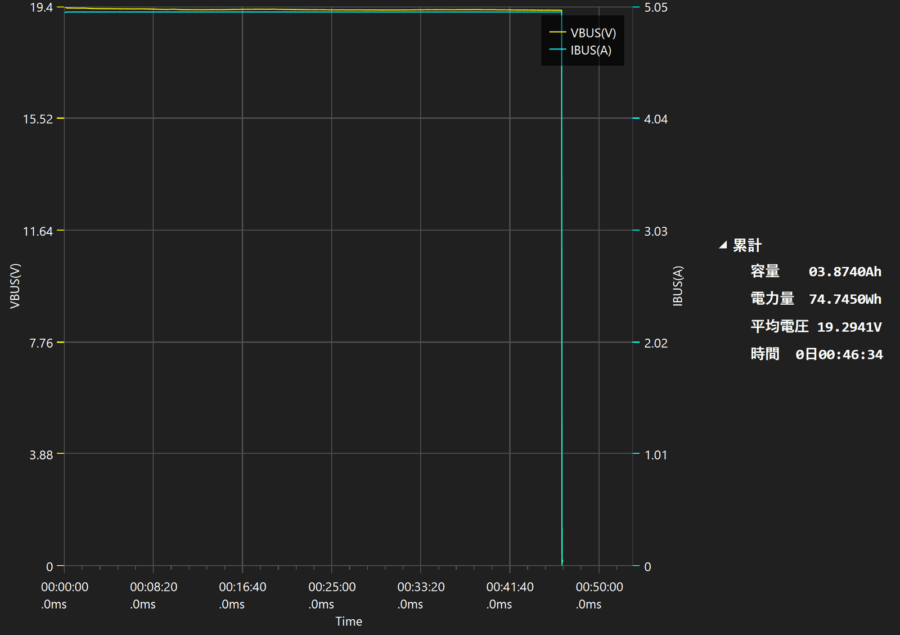Click the right IBUS(A) axis title
900x635 pixels.
[x=678, y=287]
